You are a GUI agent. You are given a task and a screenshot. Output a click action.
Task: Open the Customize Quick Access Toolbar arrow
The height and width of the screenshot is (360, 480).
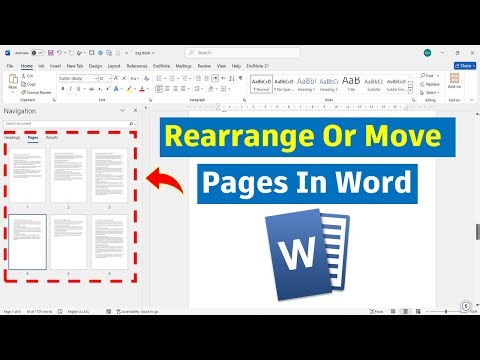pyautogui.click(x=127, y=53)
